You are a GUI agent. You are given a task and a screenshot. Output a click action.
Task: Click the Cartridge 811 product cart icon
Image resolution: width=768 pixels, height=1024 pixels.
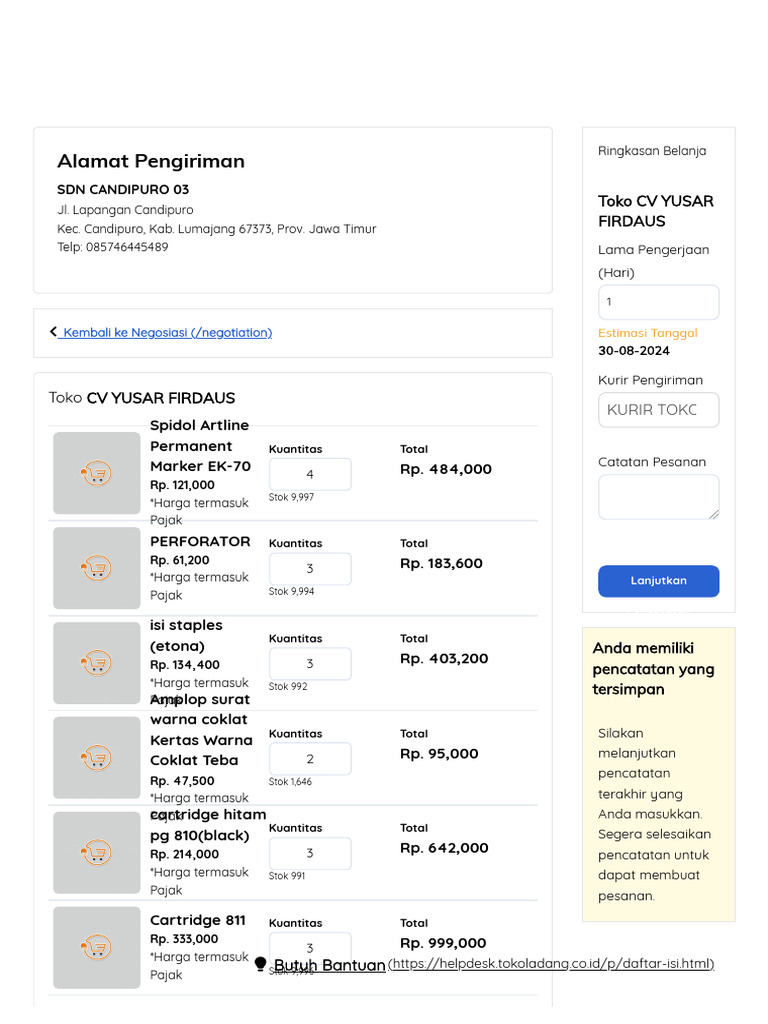pos(96,947)
